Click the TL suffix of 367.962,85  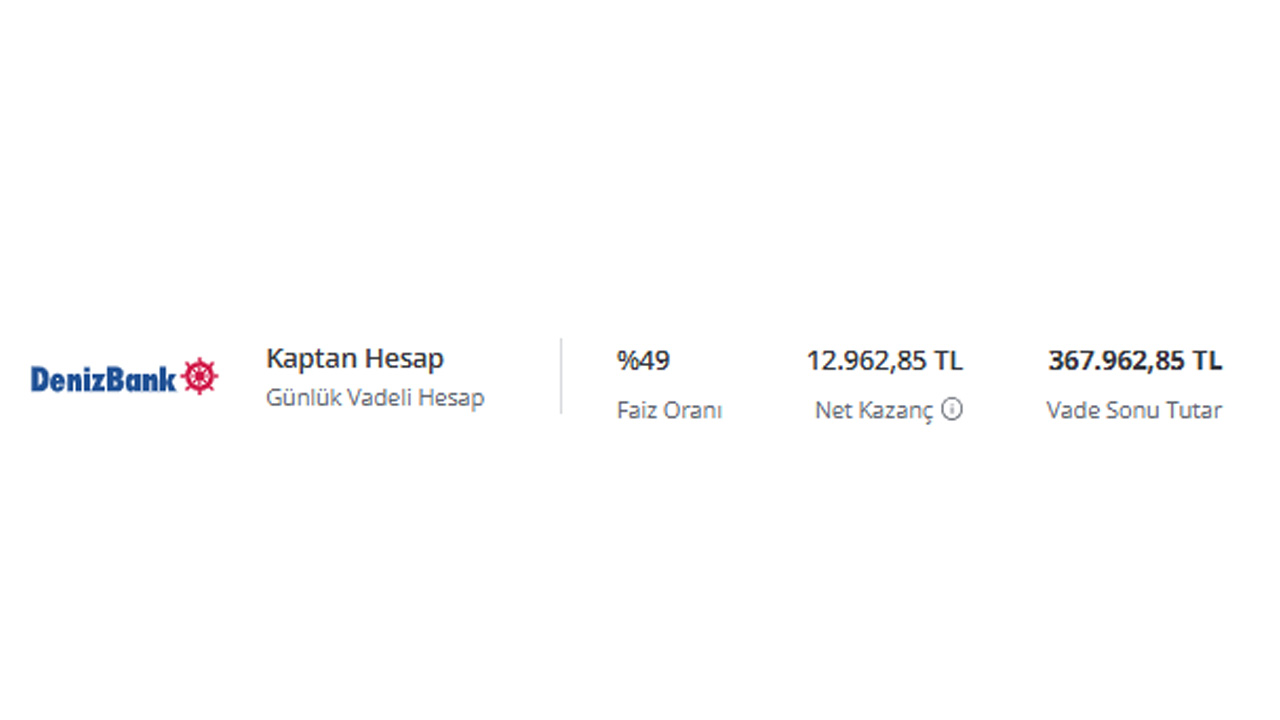(x=1208, y=360)
